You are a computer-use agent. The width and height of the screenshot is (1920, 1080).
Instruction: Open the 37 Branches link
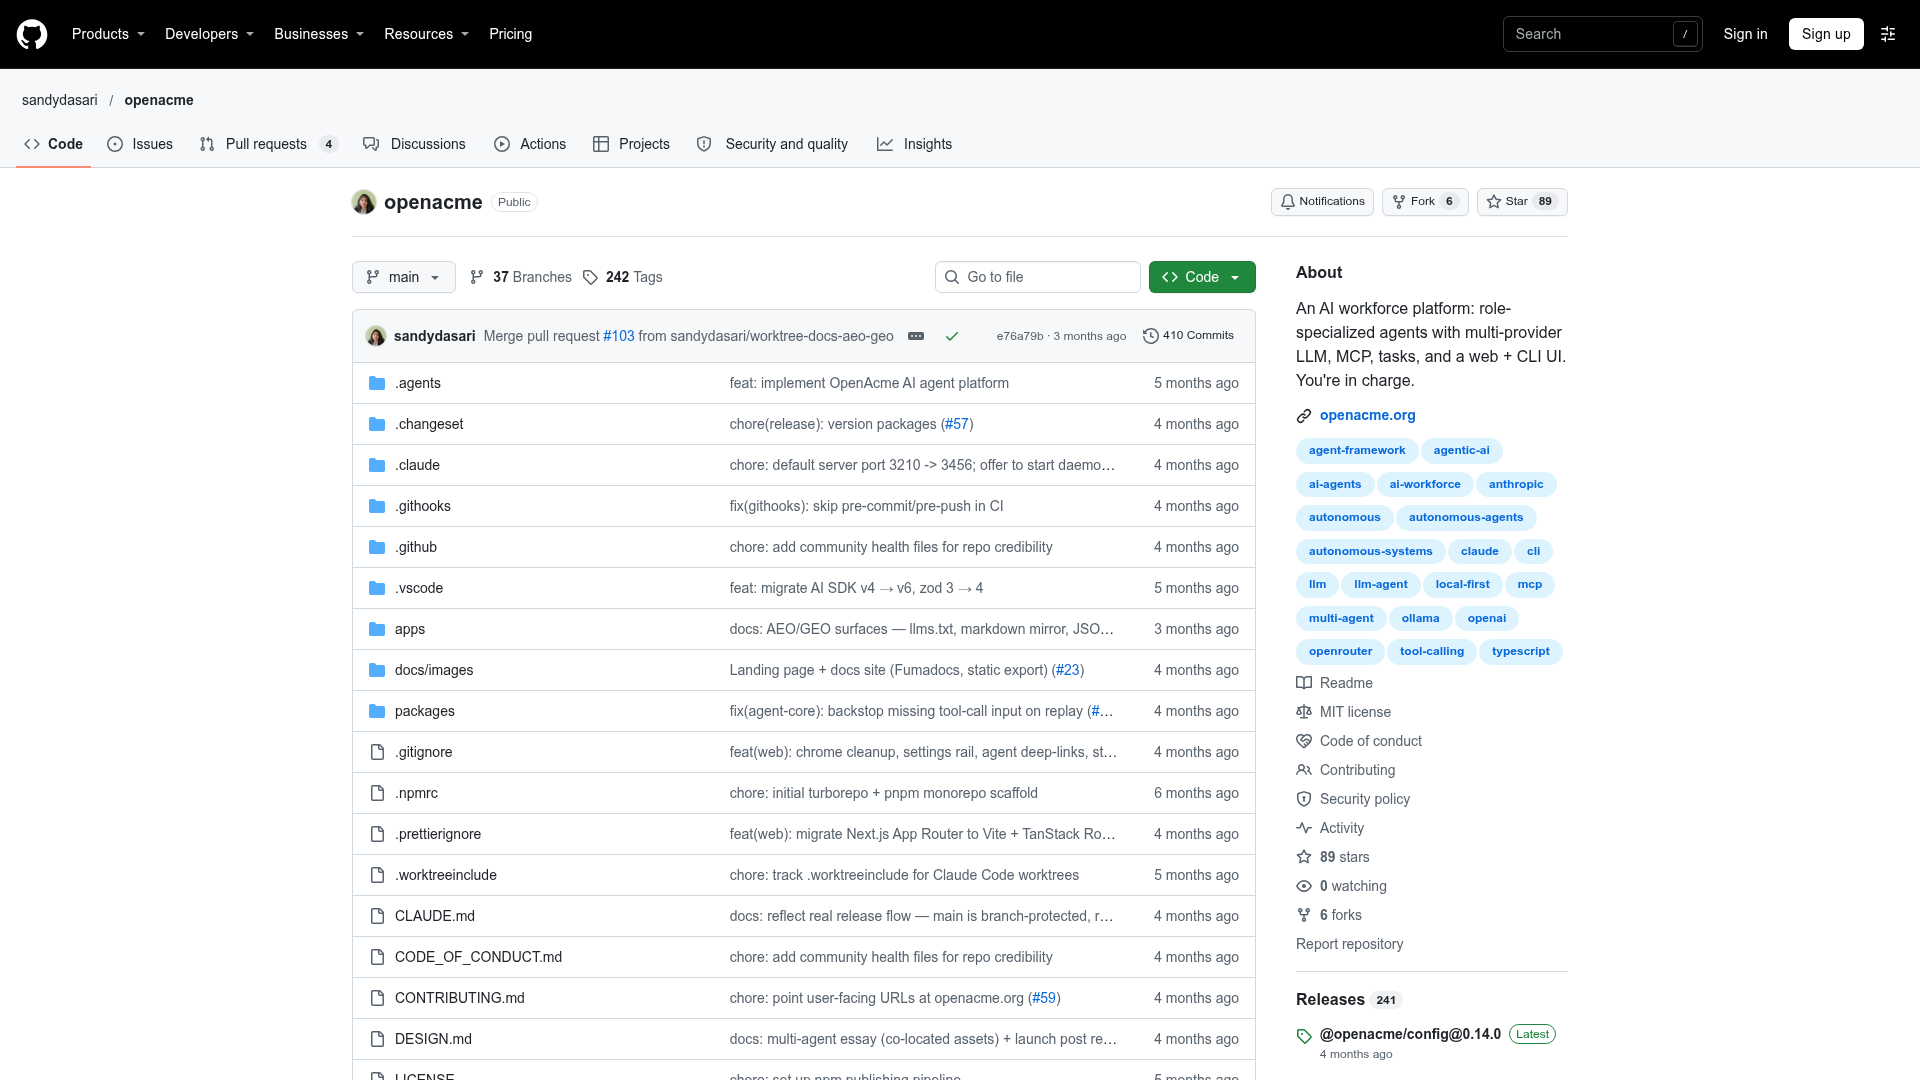[520, 277]
